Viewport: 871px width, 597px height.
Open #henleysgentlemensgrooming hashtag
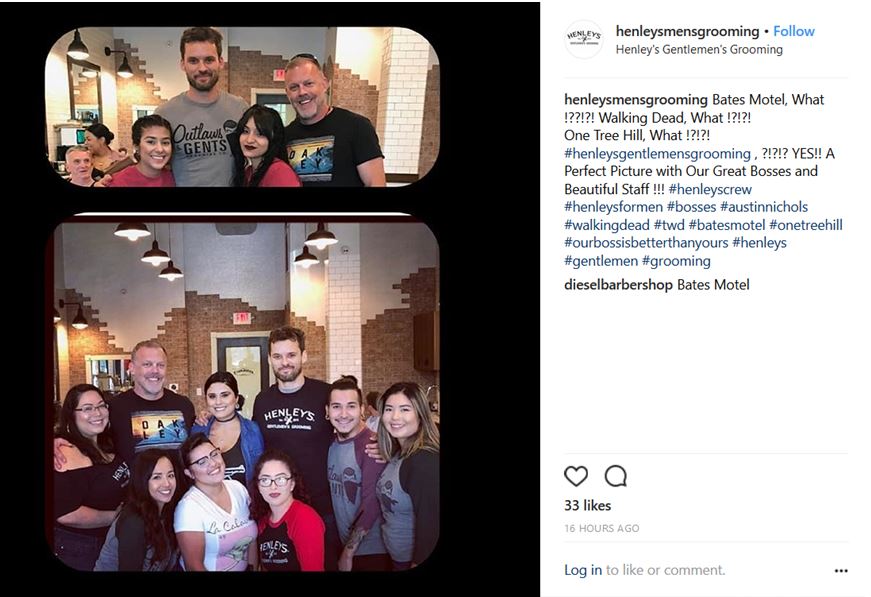click(x=657, y=153)
